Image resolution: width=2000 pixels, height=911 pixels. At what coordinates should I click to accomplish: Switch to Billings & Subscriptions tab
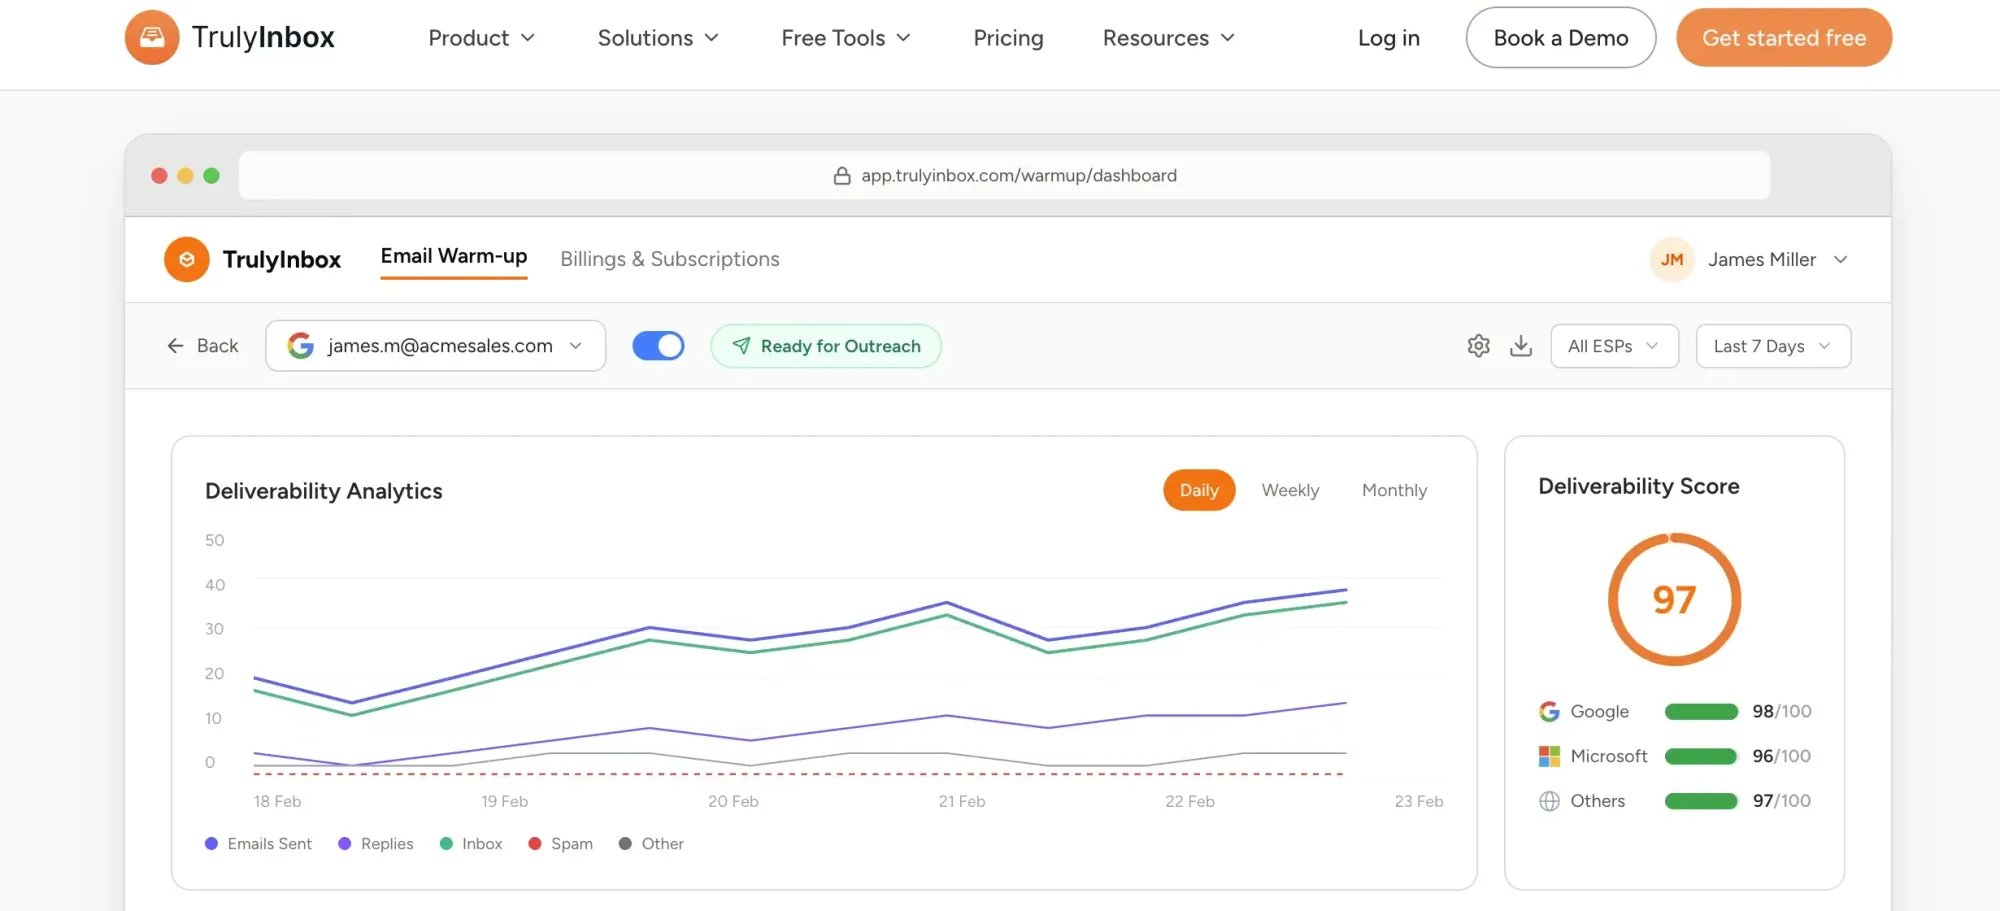[x=669, y=259]
